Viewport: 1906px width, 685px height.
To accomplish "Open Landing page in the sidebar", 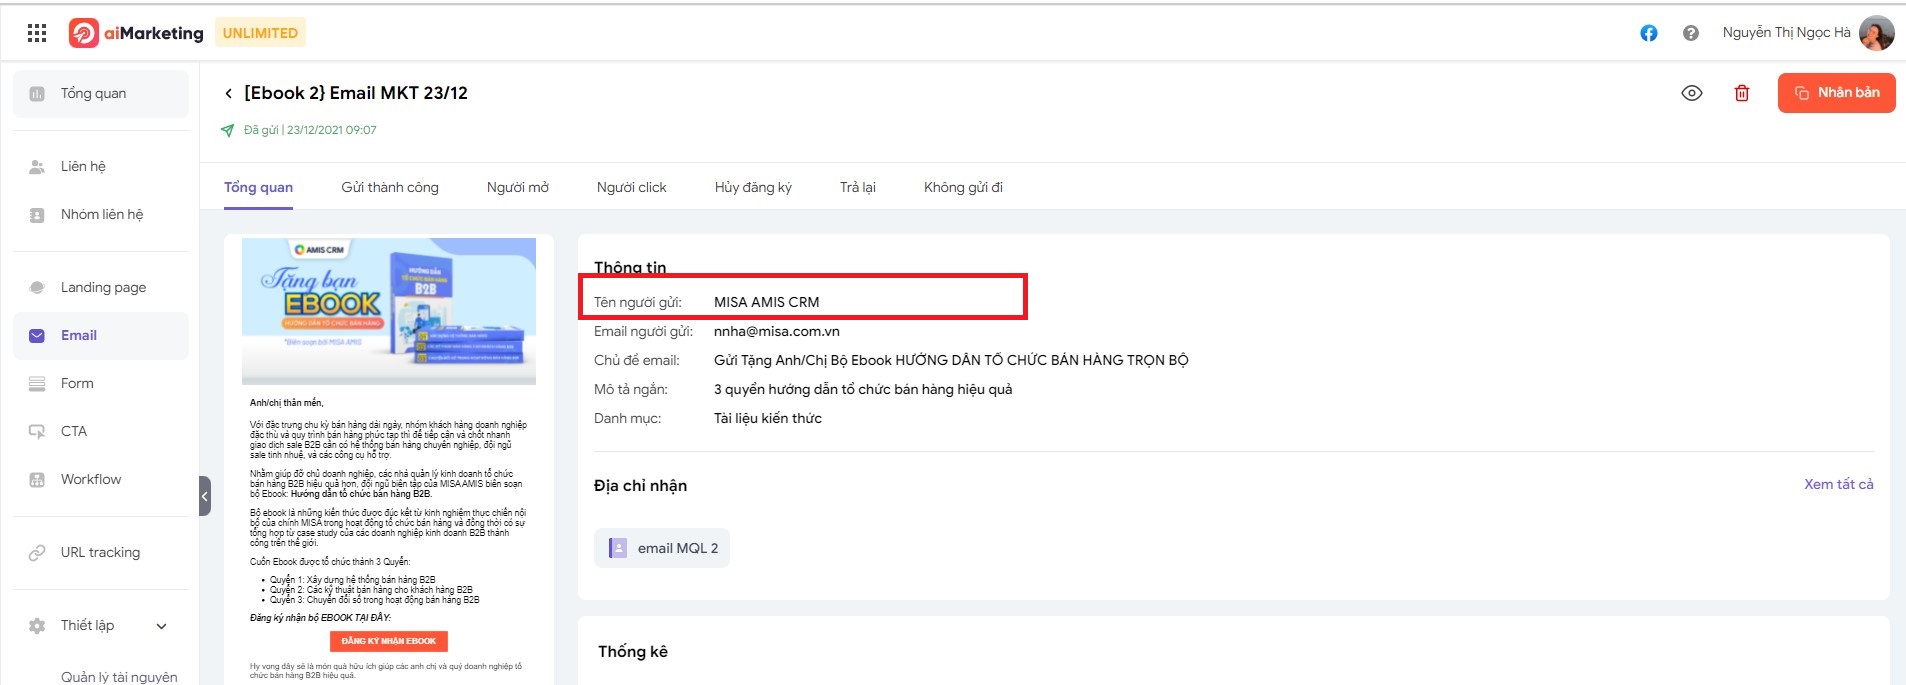I will [101, 287].
